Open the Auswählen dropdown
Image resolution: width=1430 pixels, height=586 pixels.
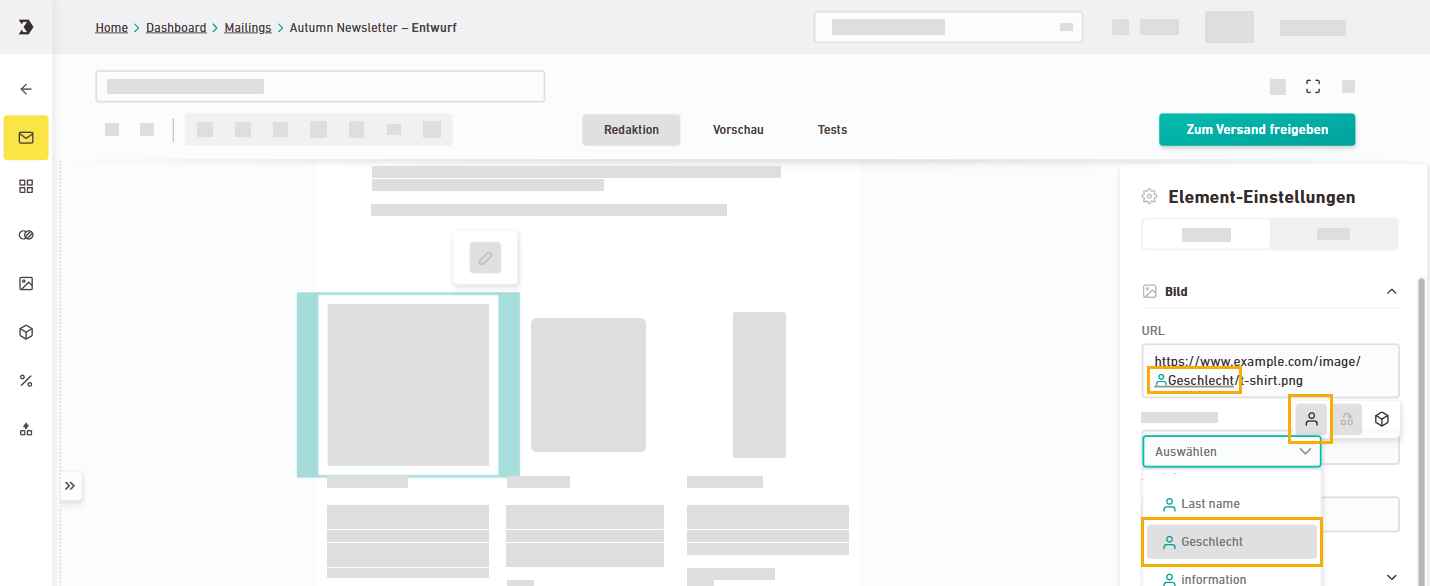pos(1231,452)
